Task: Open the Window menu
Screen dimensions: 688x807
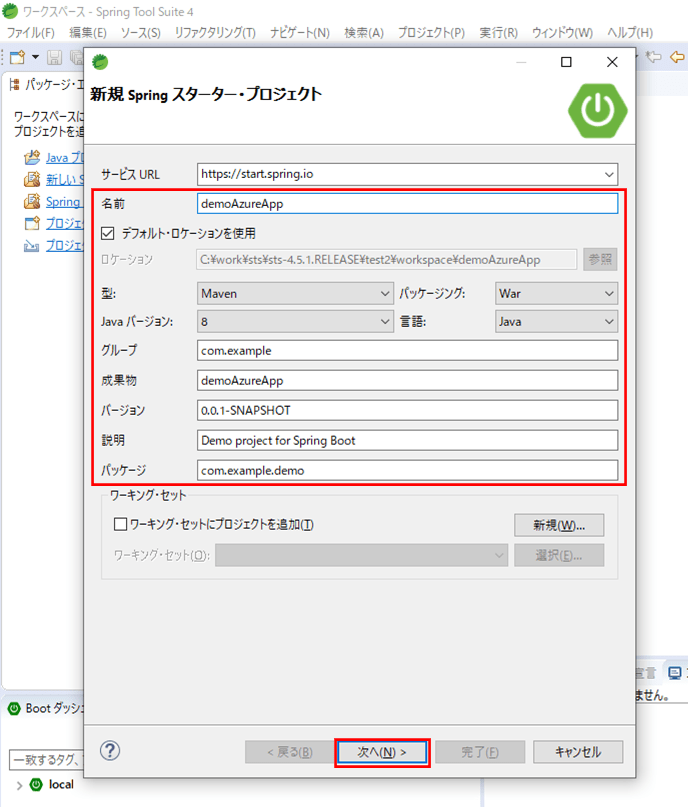Action: pos(562,33)
